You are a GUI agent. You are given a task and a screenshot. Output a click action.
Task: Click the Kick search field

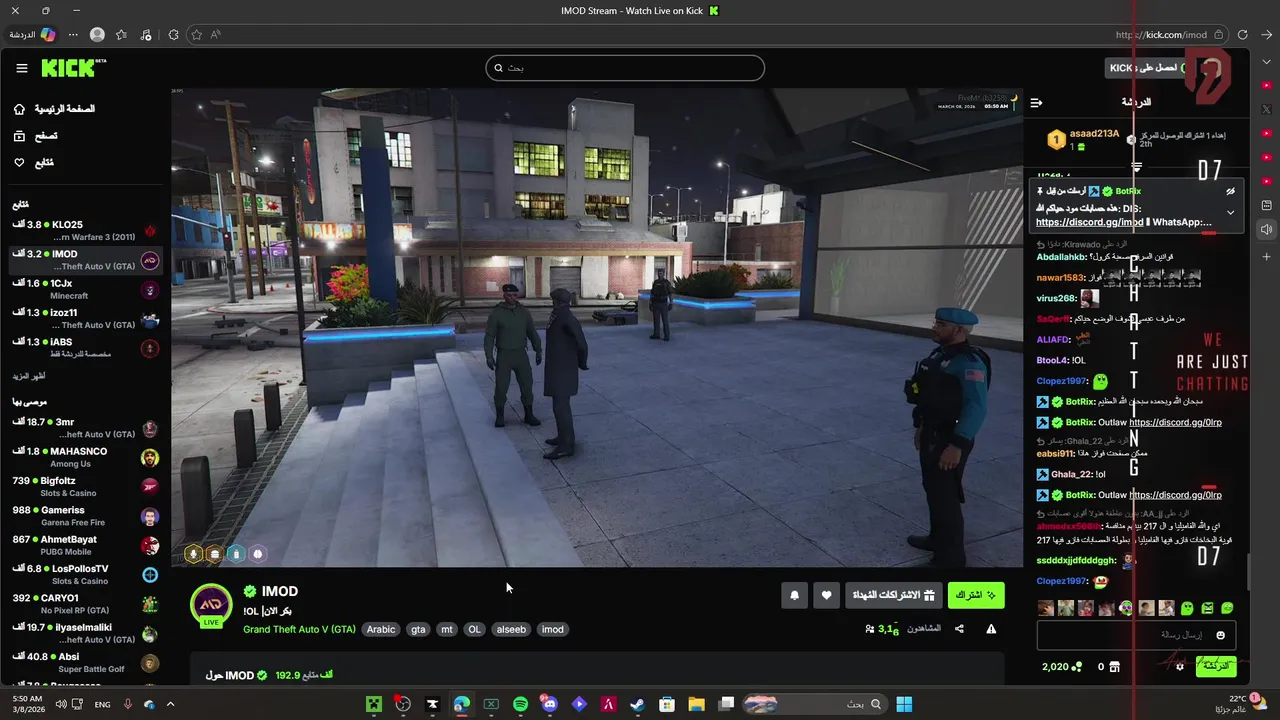pyautogui.click(x=625, y=68)
